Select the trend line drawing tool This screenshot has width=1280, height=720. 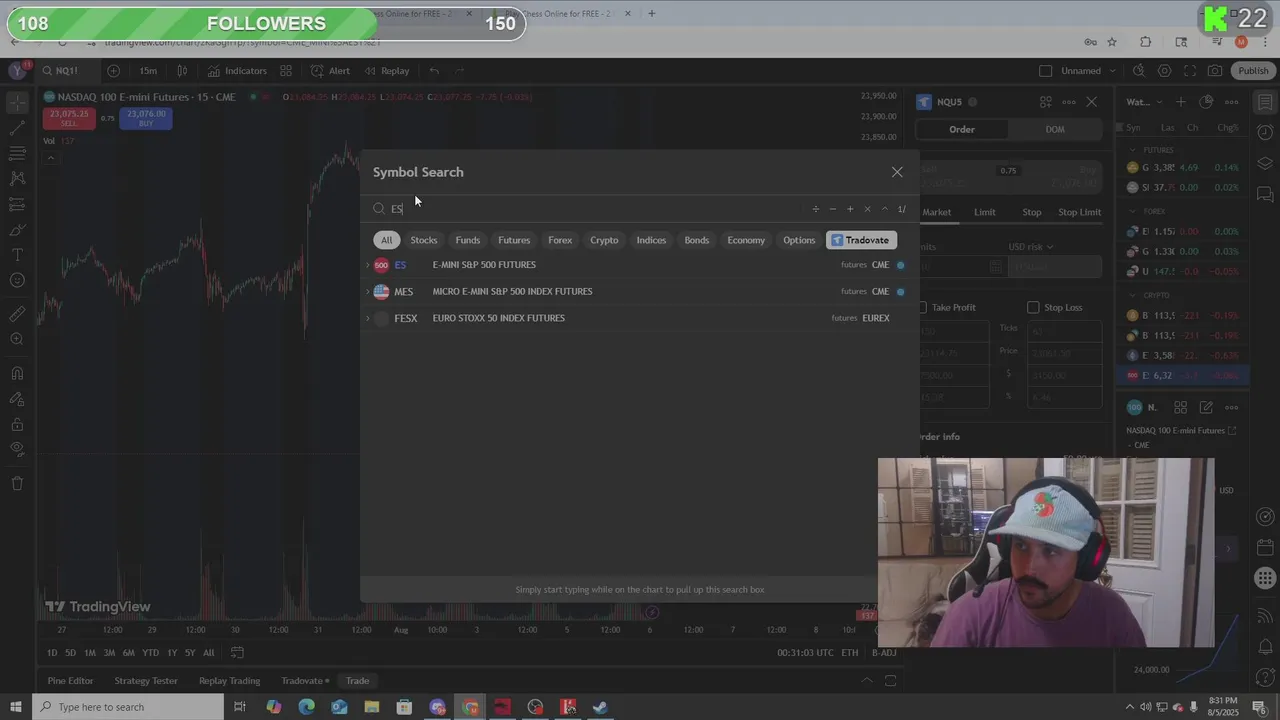[x=17, y=128]
